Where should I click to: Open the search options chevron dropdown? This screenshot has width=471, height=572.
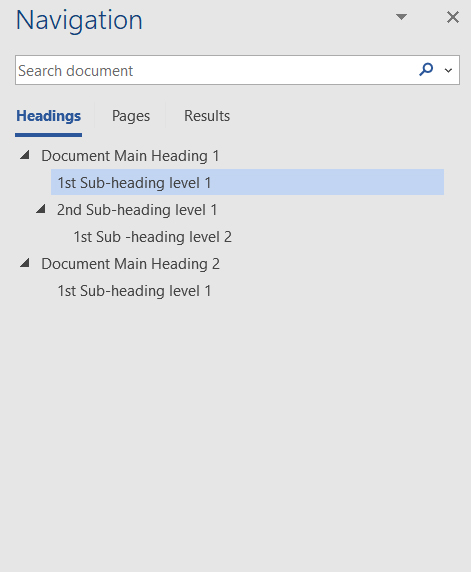coord(448,70)
